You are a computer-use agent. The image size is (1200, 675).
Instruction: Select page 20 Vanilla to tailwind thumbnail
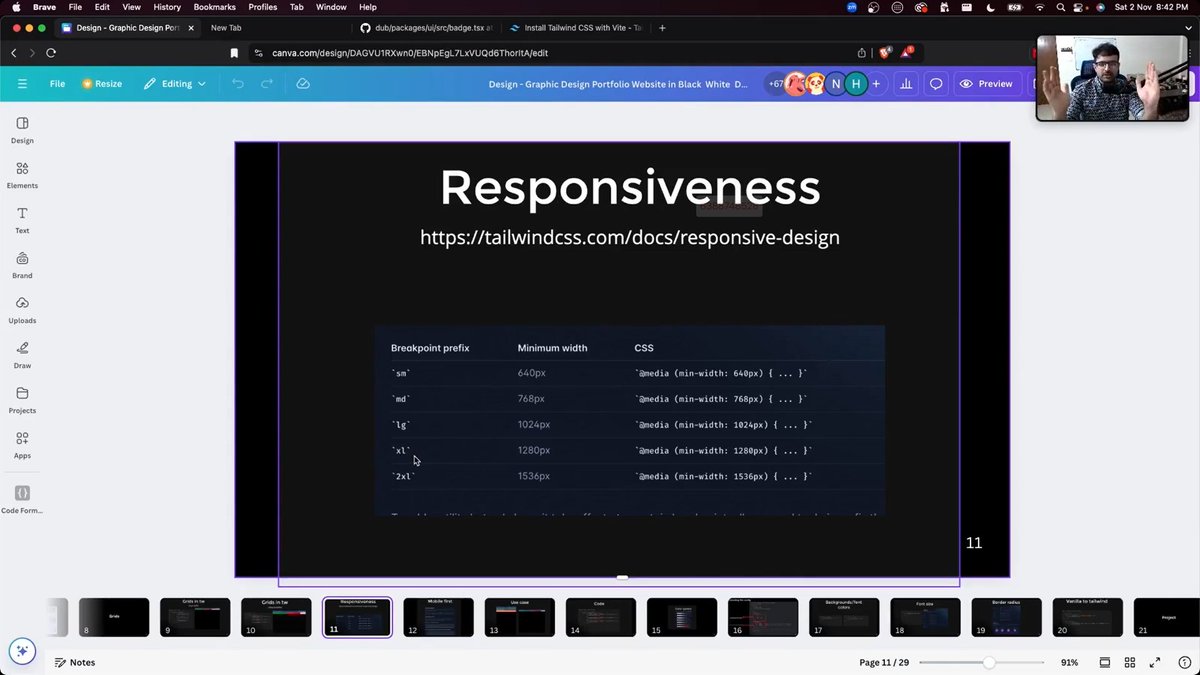(x=1087, y=617)
